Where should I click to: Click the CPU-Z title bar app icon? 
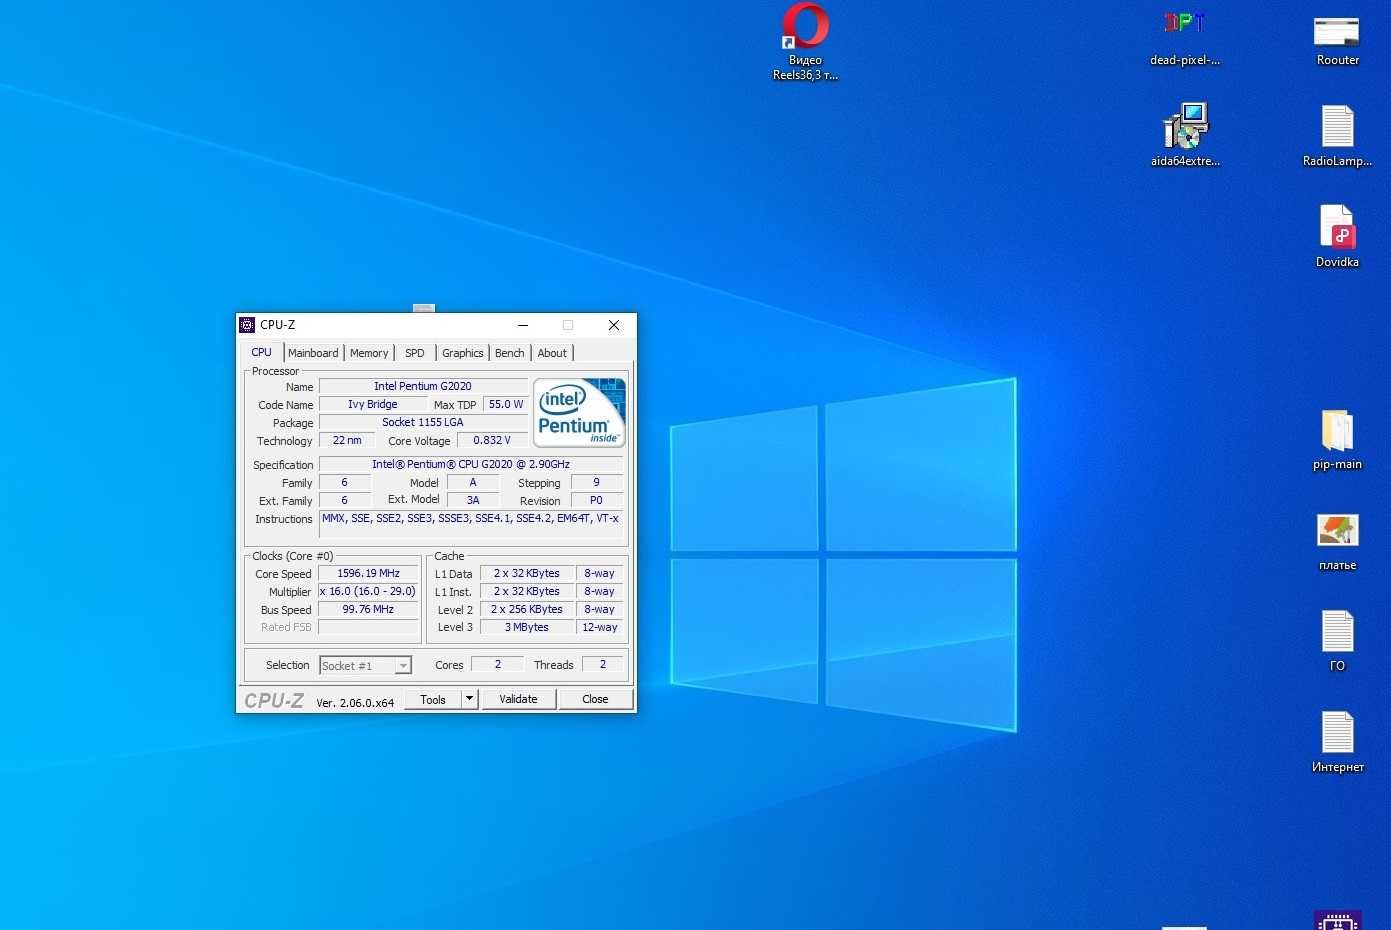coord(247,325)
